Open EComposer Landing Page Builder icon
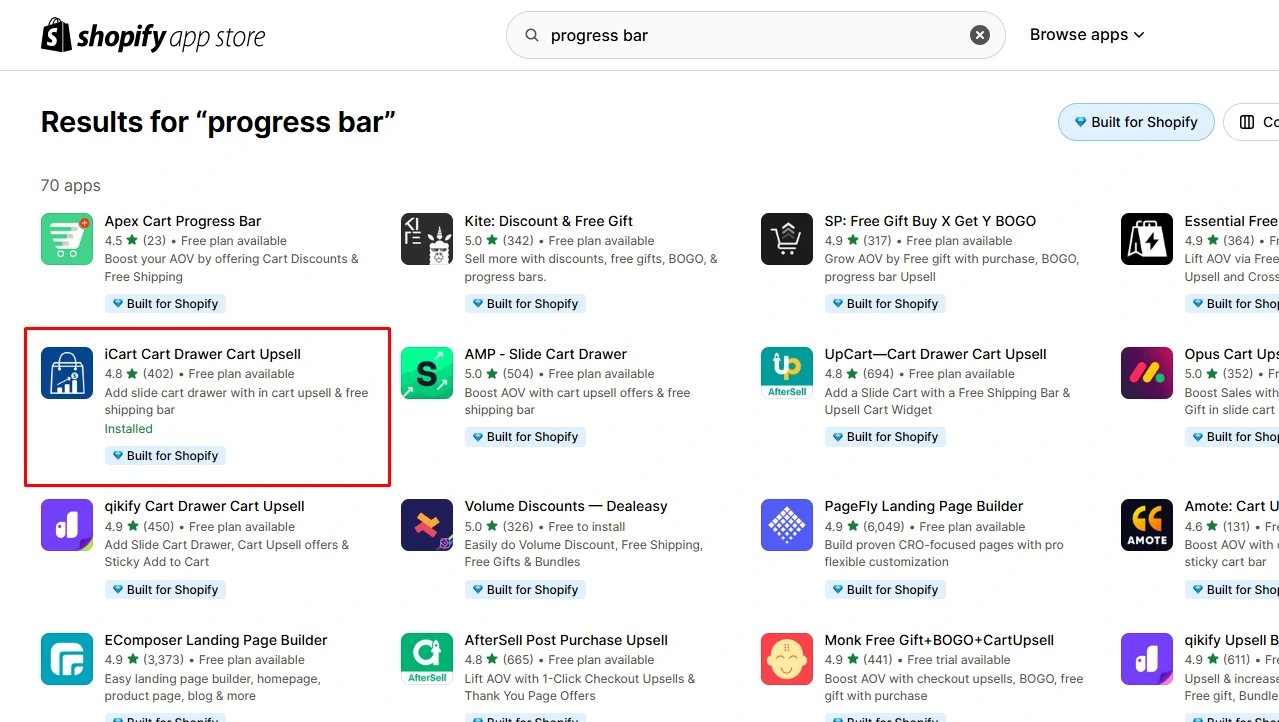The image size is (1279, 722). click(67, 659)
